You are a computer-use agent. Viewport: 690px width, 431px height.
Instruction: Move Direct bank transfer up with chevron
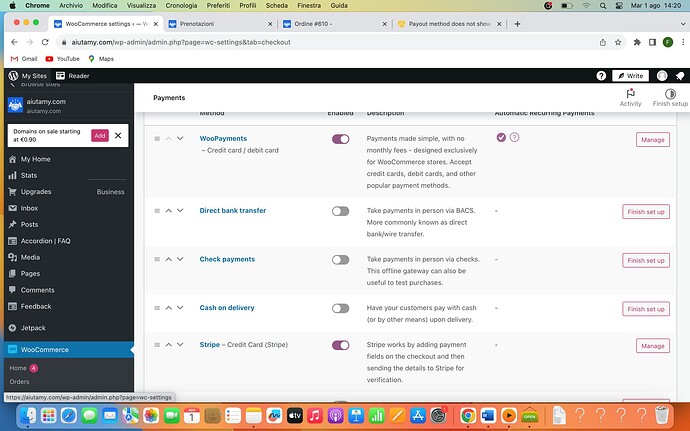[169, 210]
